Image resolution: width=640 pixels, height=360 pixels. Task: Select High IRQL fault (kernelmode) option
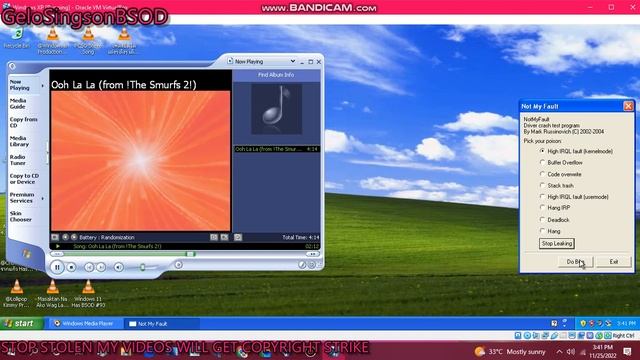click(542, 151)
